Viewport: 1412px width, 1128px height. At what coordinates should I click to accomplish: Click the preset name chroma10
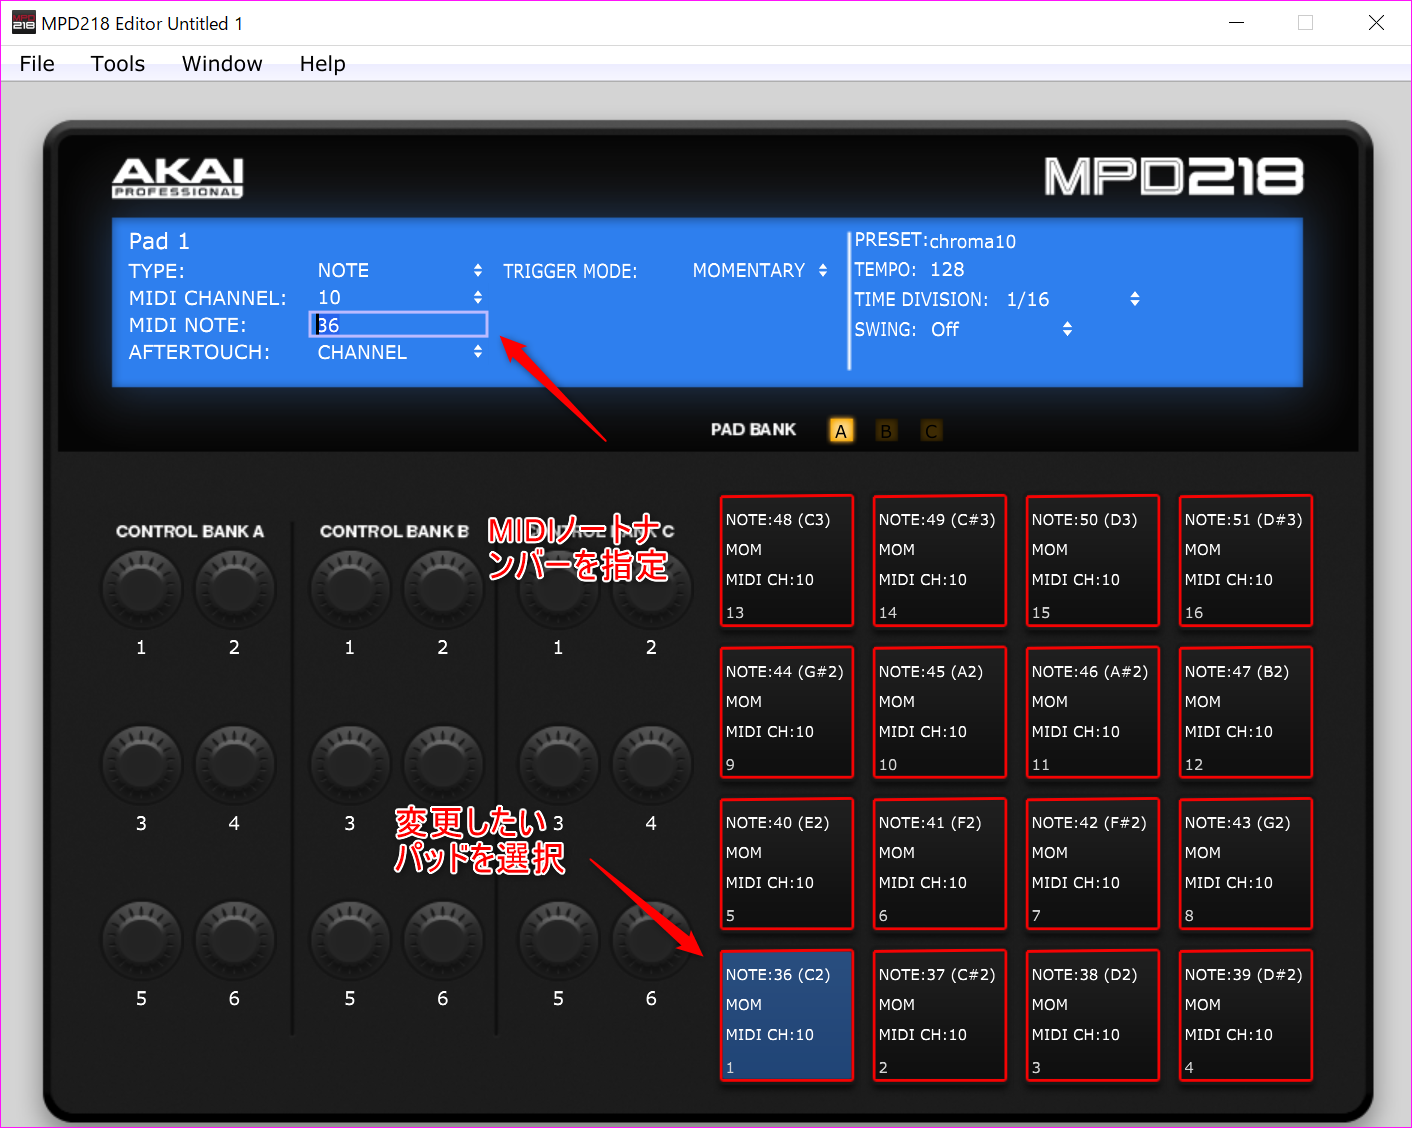click(972, 242)
